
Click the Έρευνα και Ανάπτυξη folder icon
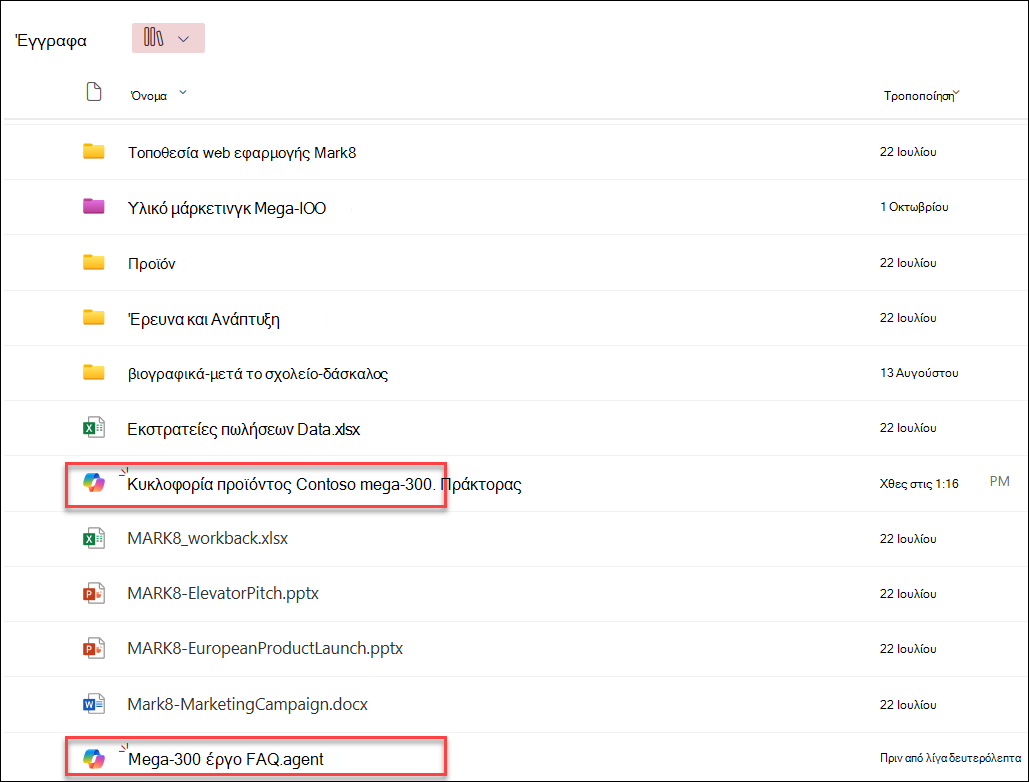click(94, 318)
